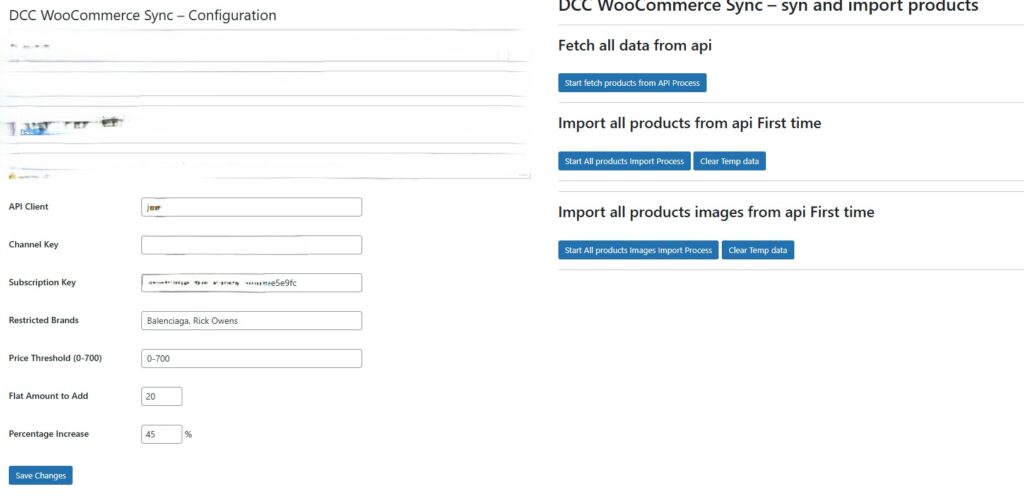Click Import all products images heading

(x=716, y=212)
